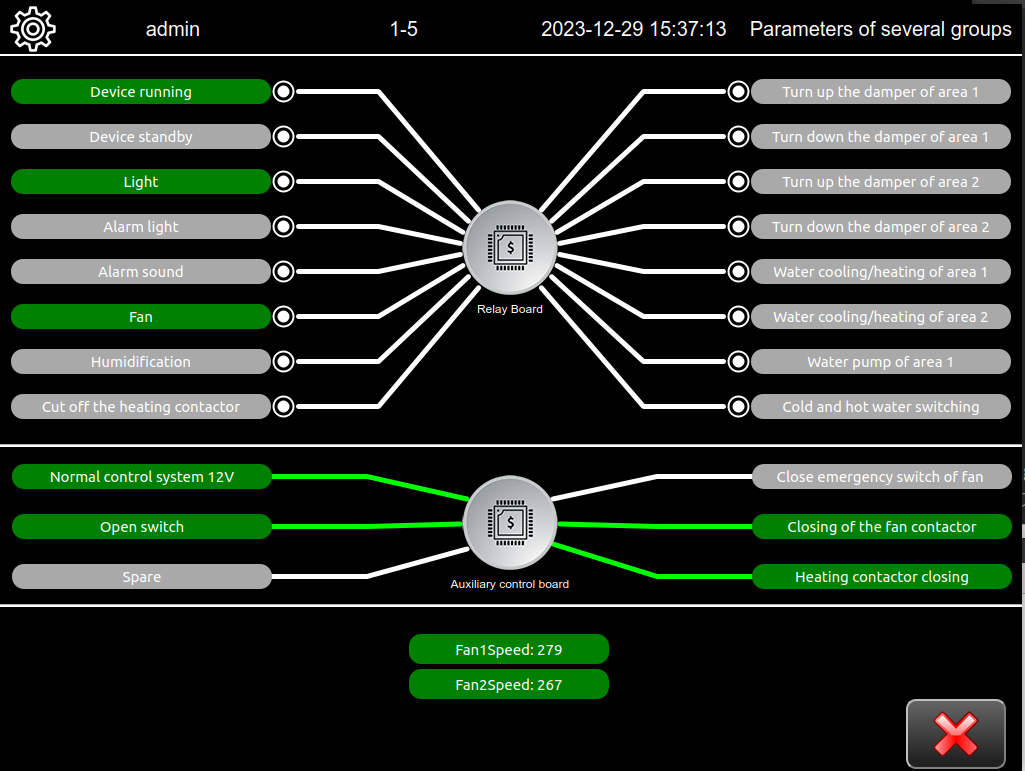
Task: Click the radio dot beside Water pump of area 1
Action: (738, 362)
